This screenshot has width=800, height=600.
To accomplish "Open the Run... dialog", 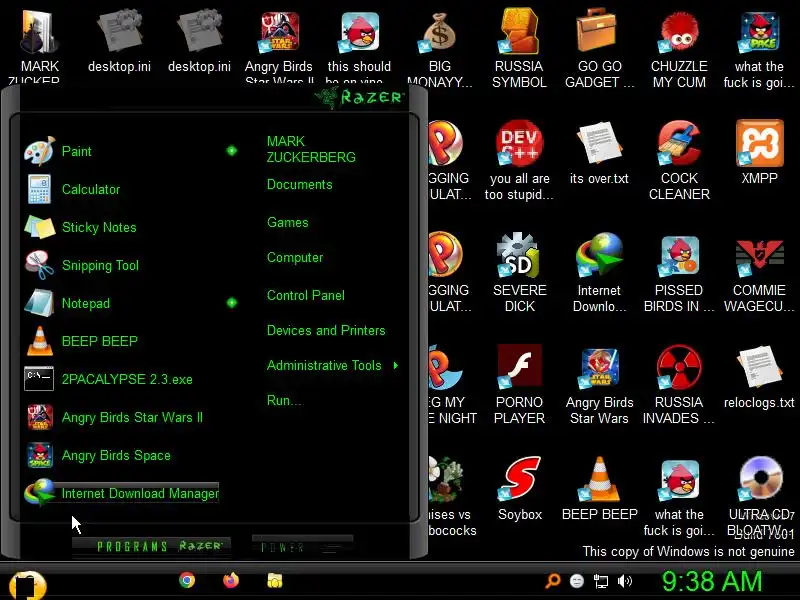I will (284, 400).
